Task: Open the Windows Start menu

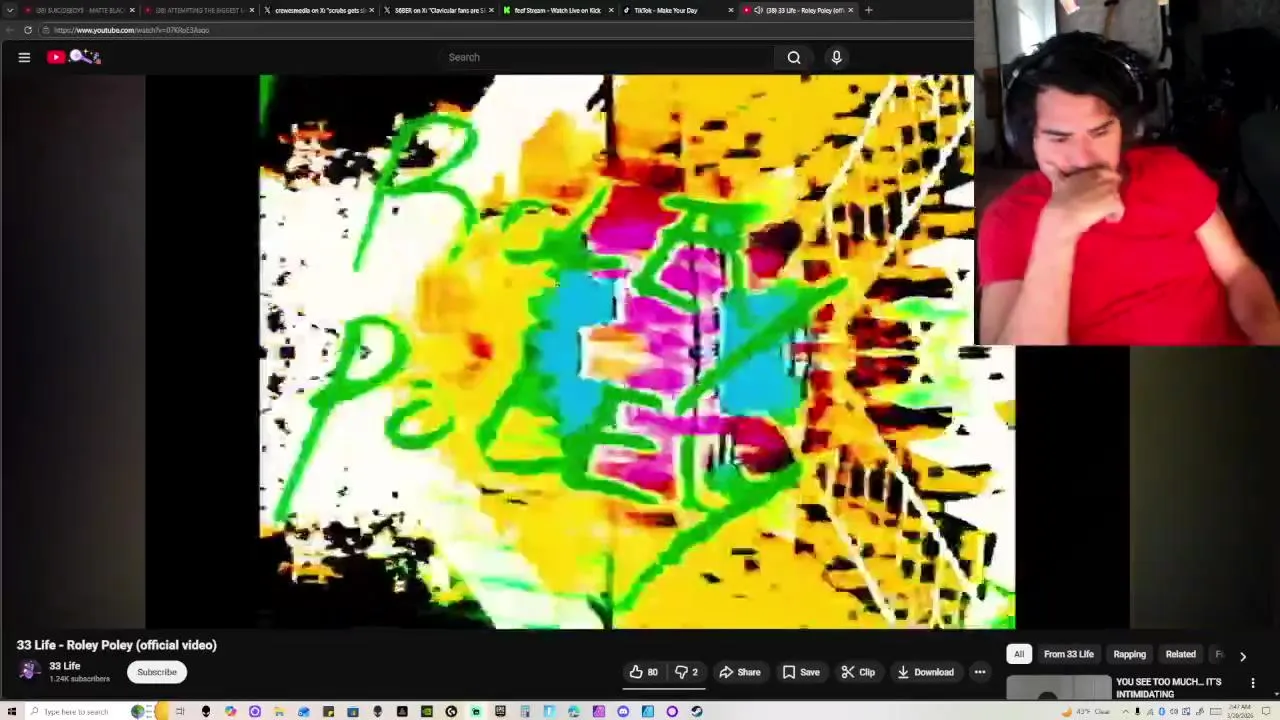Action: 12,711
